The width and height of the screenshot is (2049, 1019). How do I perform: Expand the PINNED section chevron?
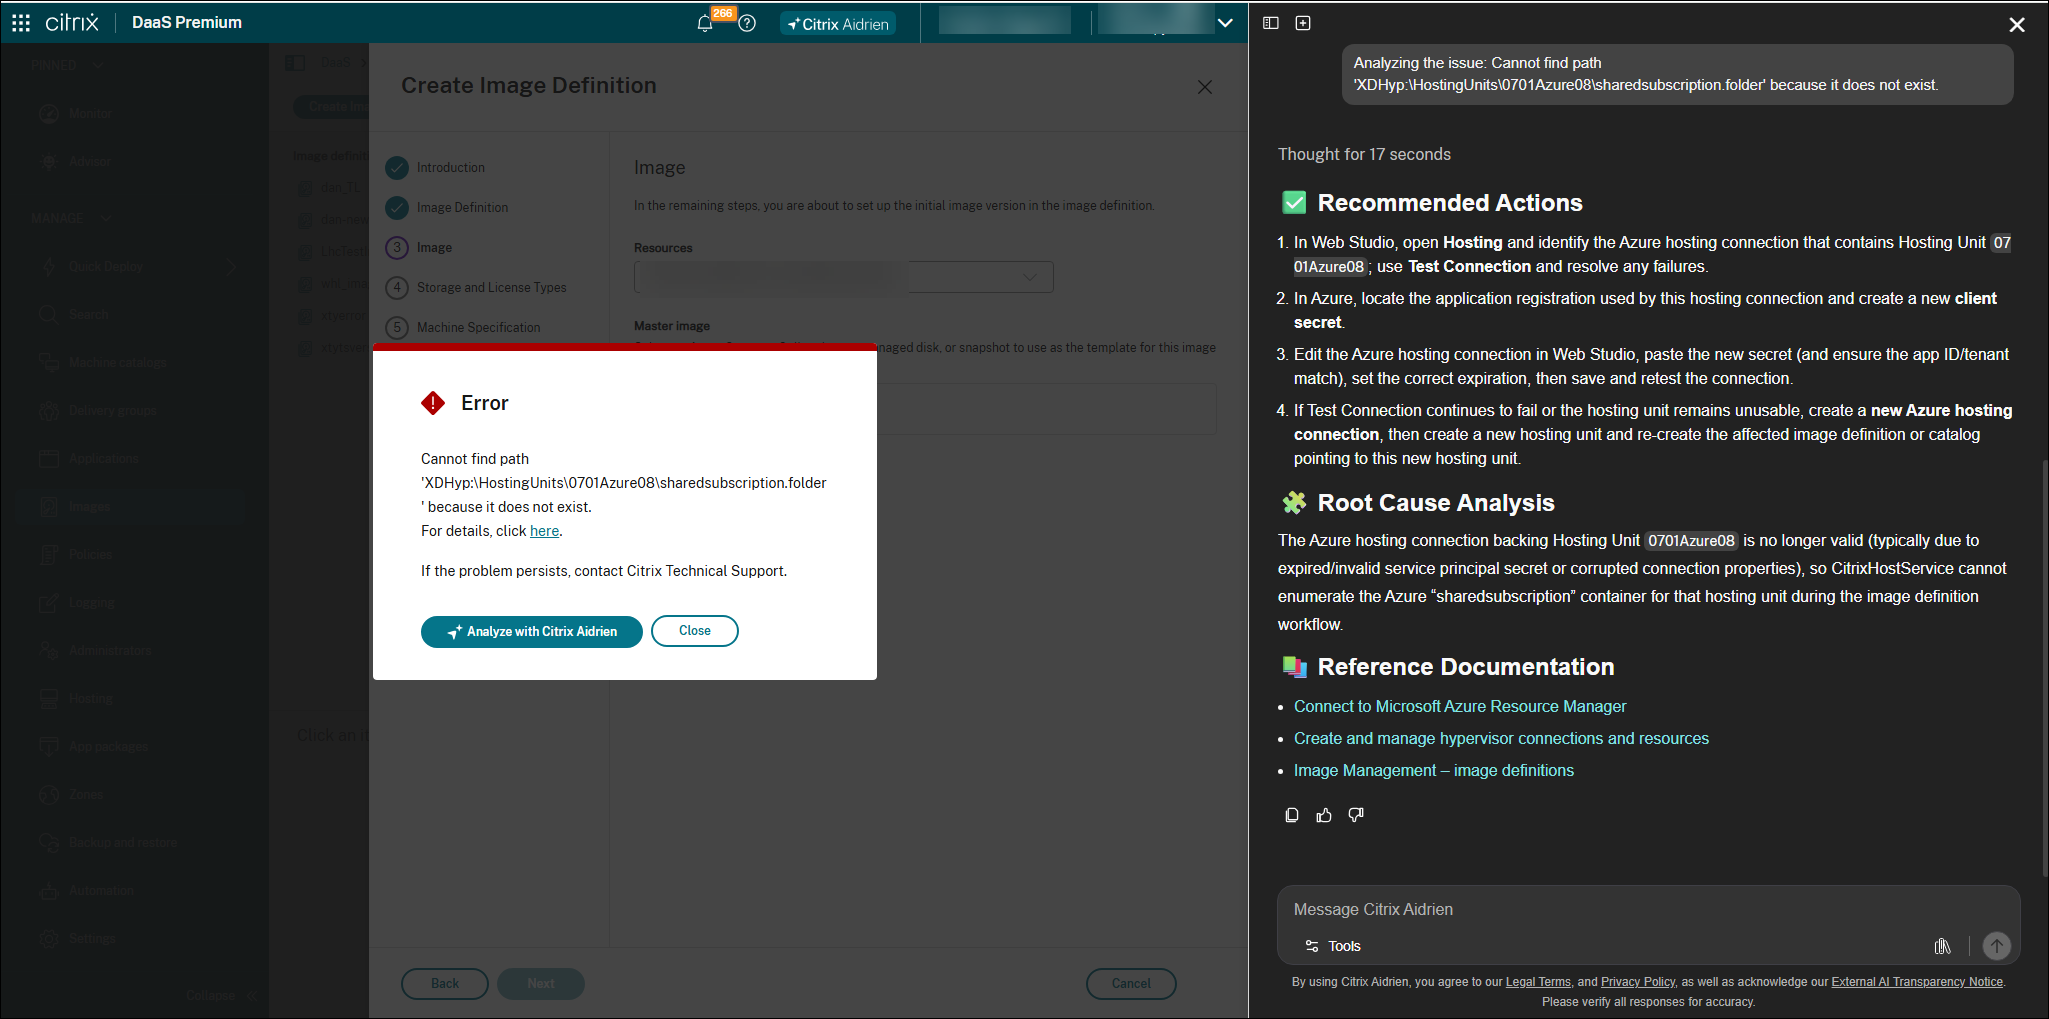pos(98,65)
